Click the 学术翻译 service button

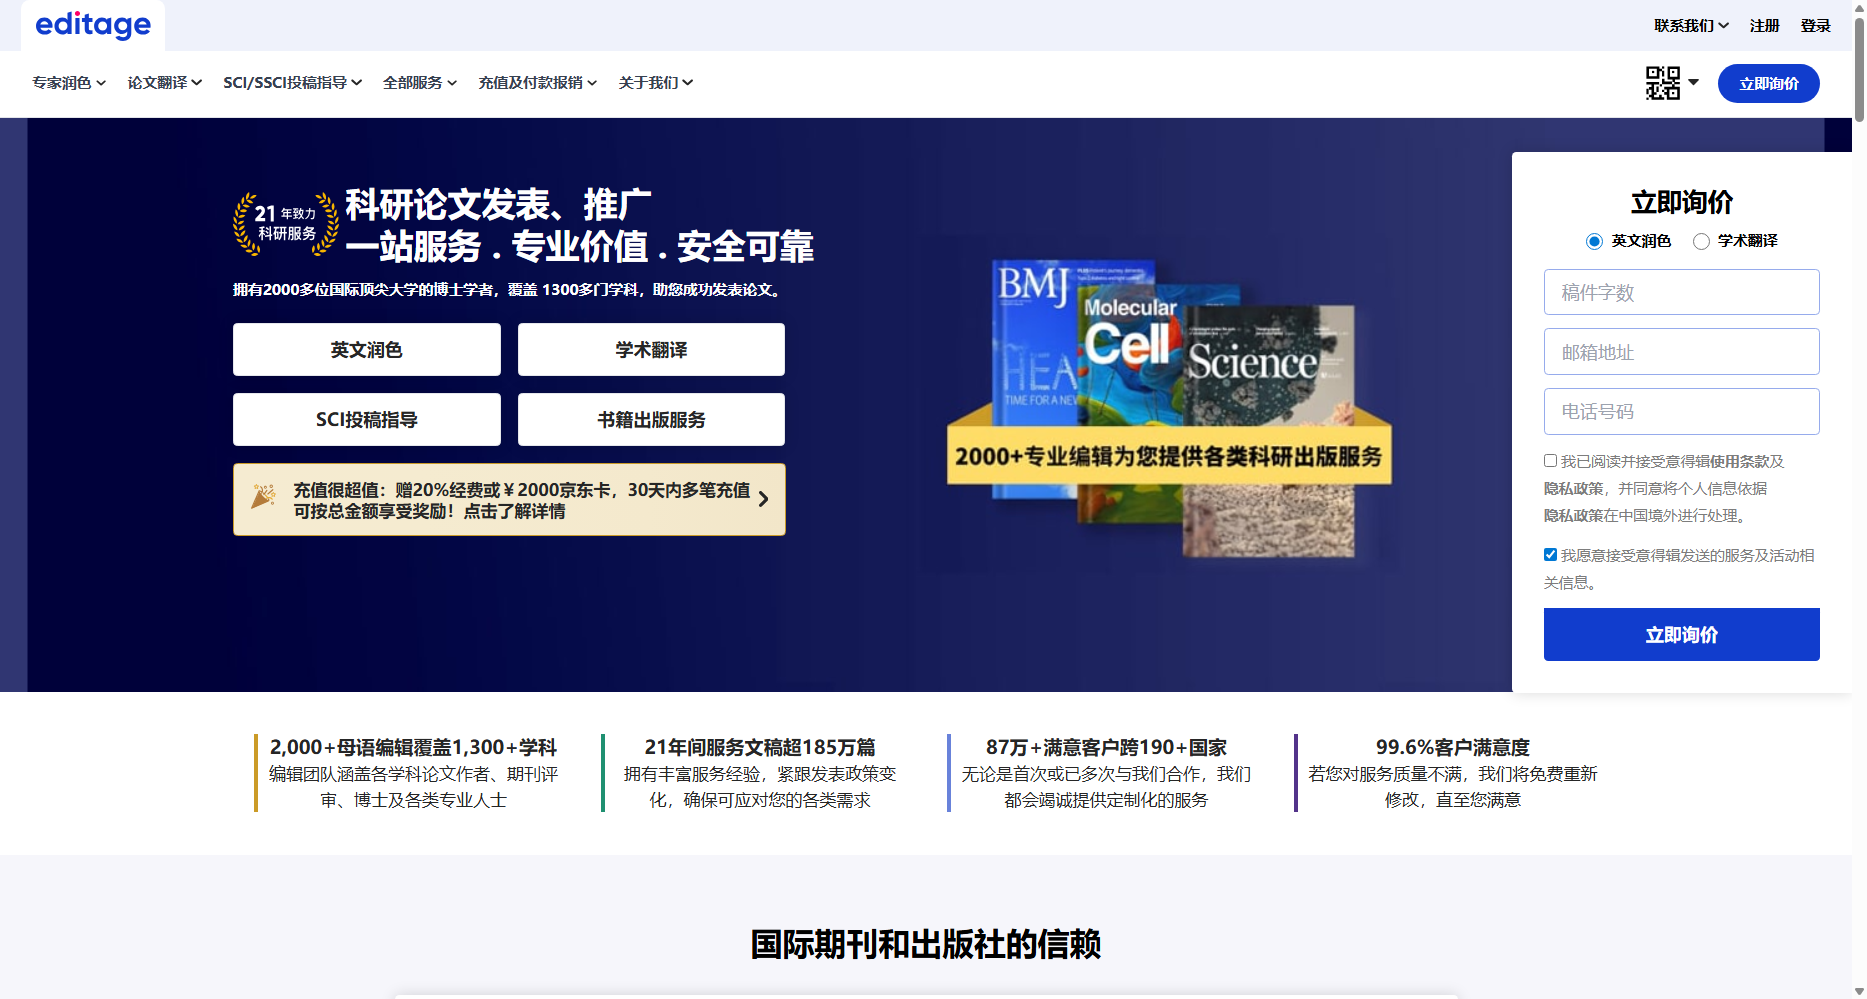click(651, 350)
